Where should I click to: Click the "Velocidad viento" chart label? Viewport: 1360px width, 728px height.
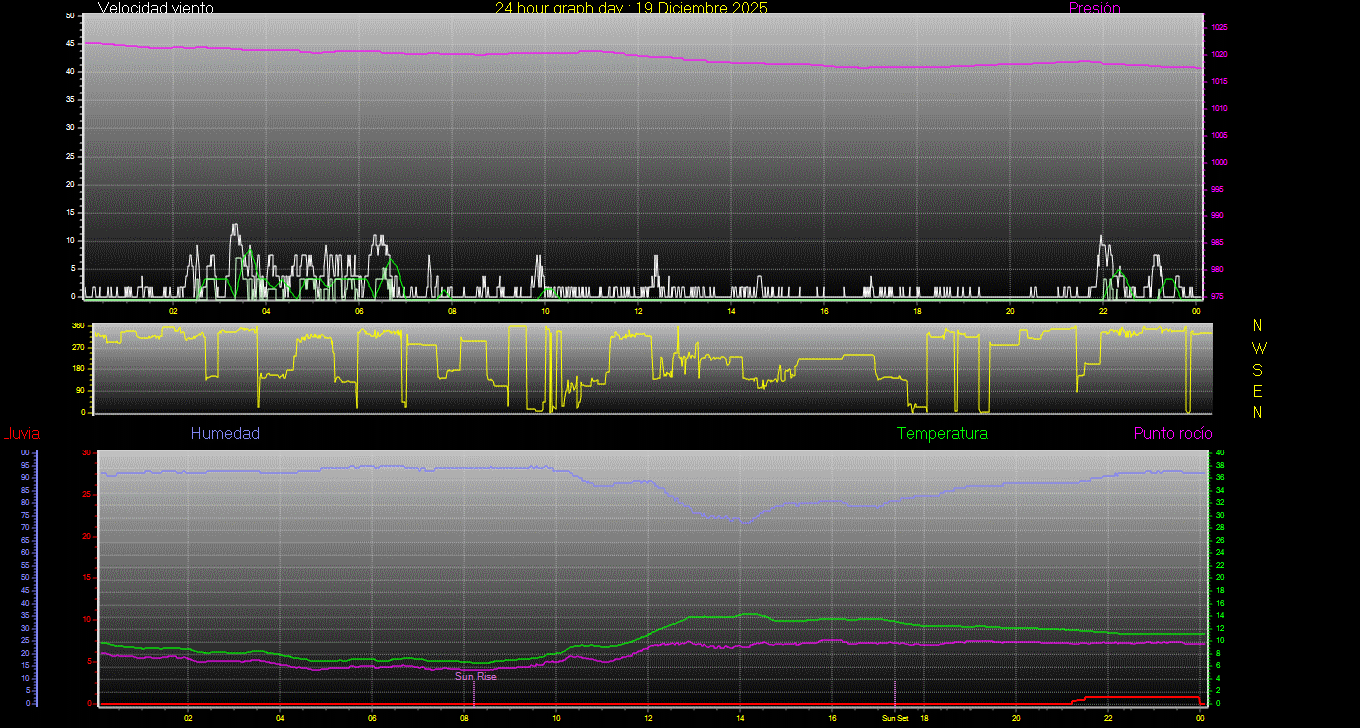point(155,8)
